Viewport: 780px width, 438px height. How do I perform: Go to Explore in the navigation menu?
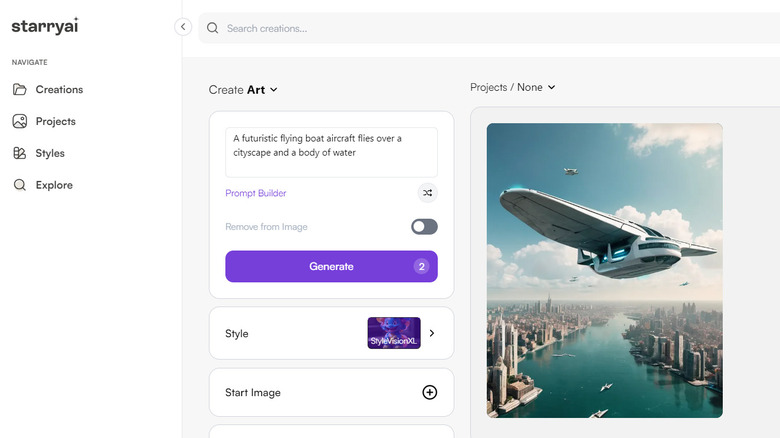[x=54, y=185]
